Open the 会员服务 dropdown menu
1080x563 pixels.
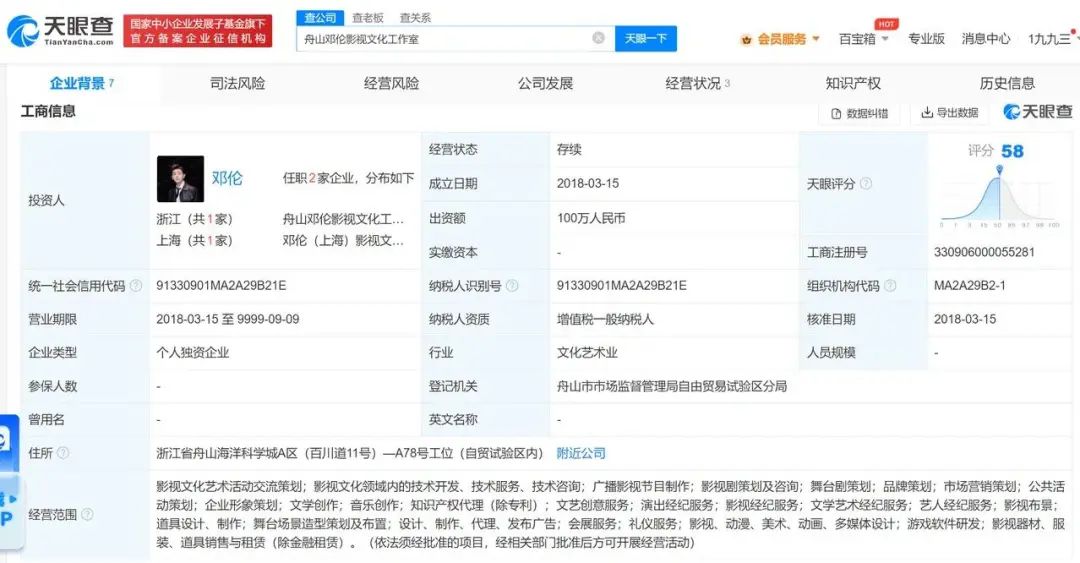coord(780,39)
